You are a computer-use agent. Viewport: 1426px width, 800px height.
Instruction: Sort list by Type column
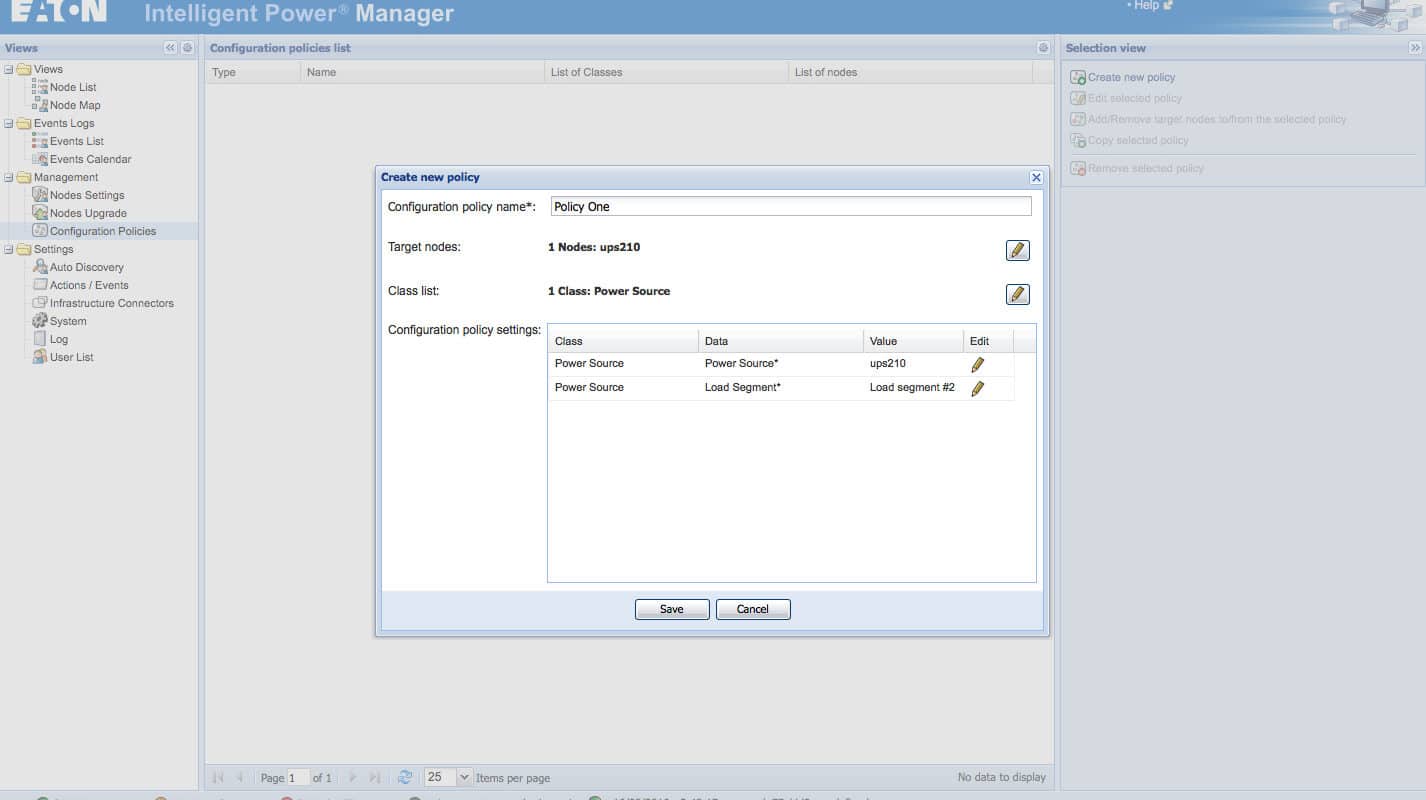[253, 72]
